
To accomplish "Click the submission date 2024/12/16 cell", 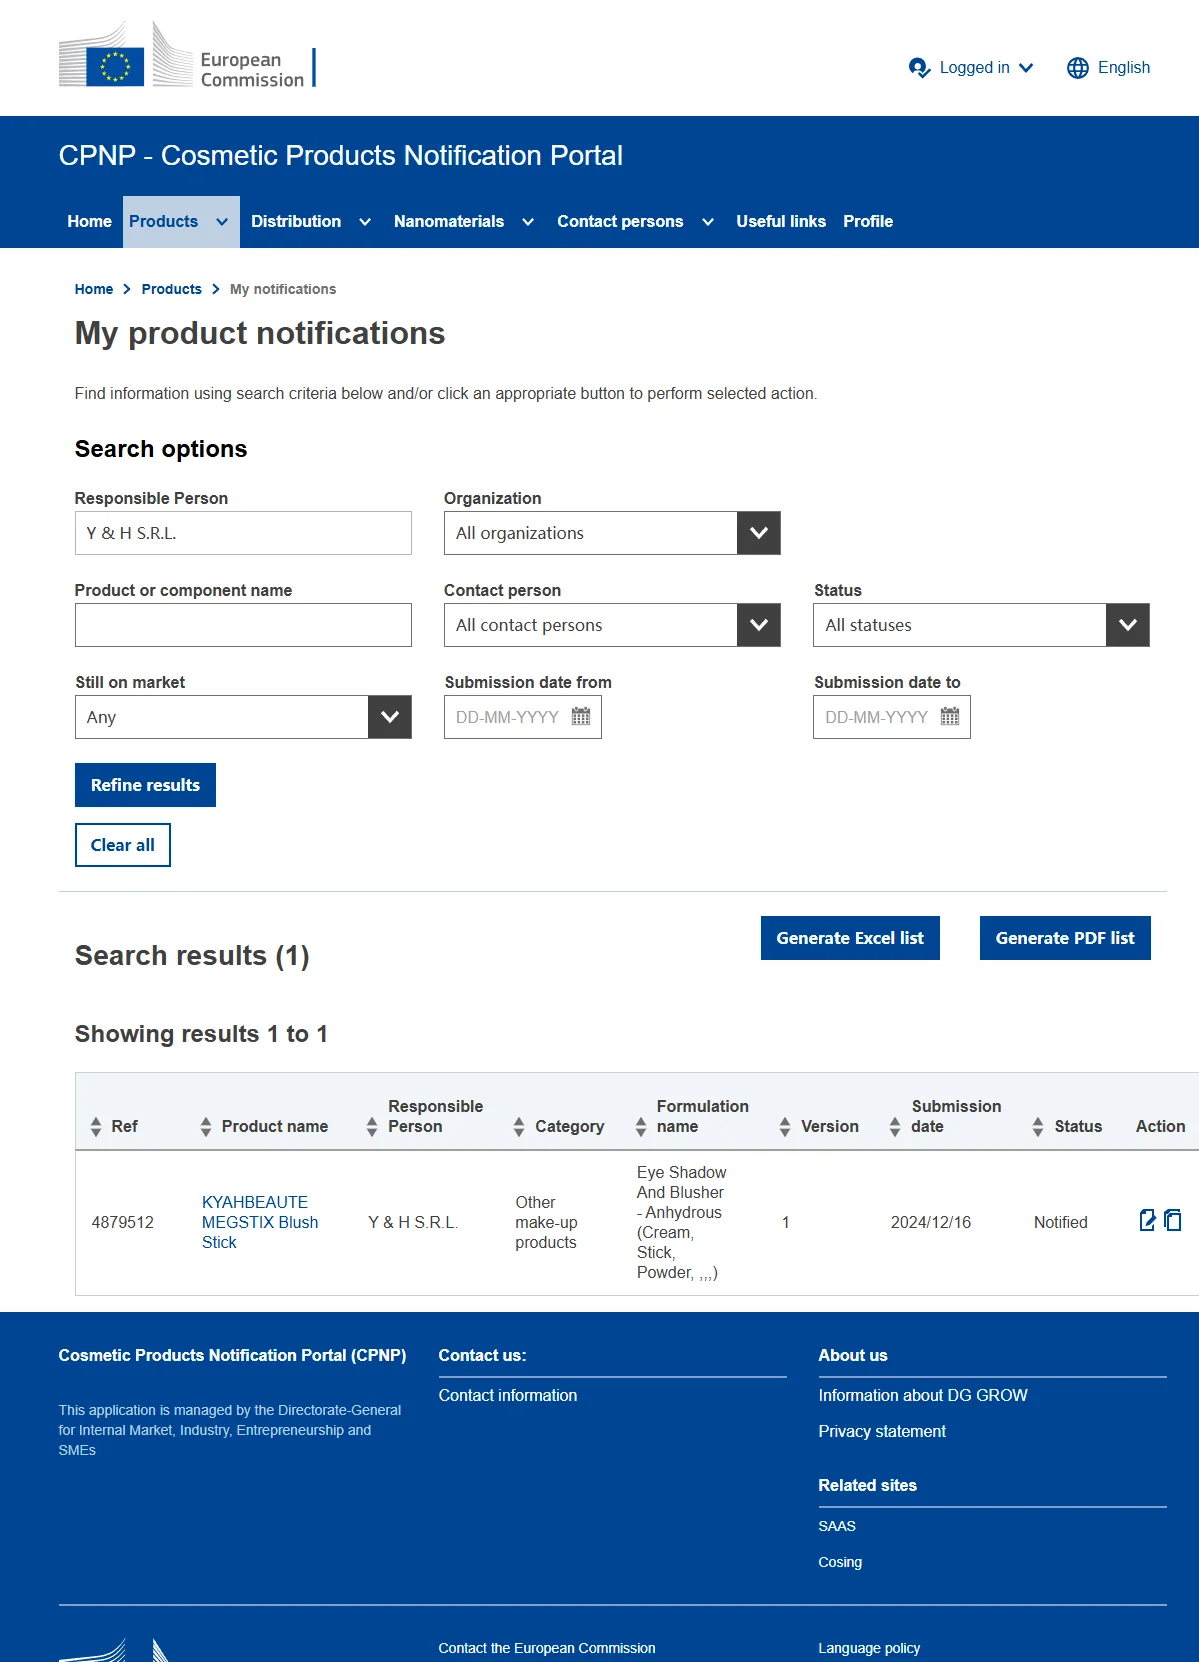I will click(931, 1222).
